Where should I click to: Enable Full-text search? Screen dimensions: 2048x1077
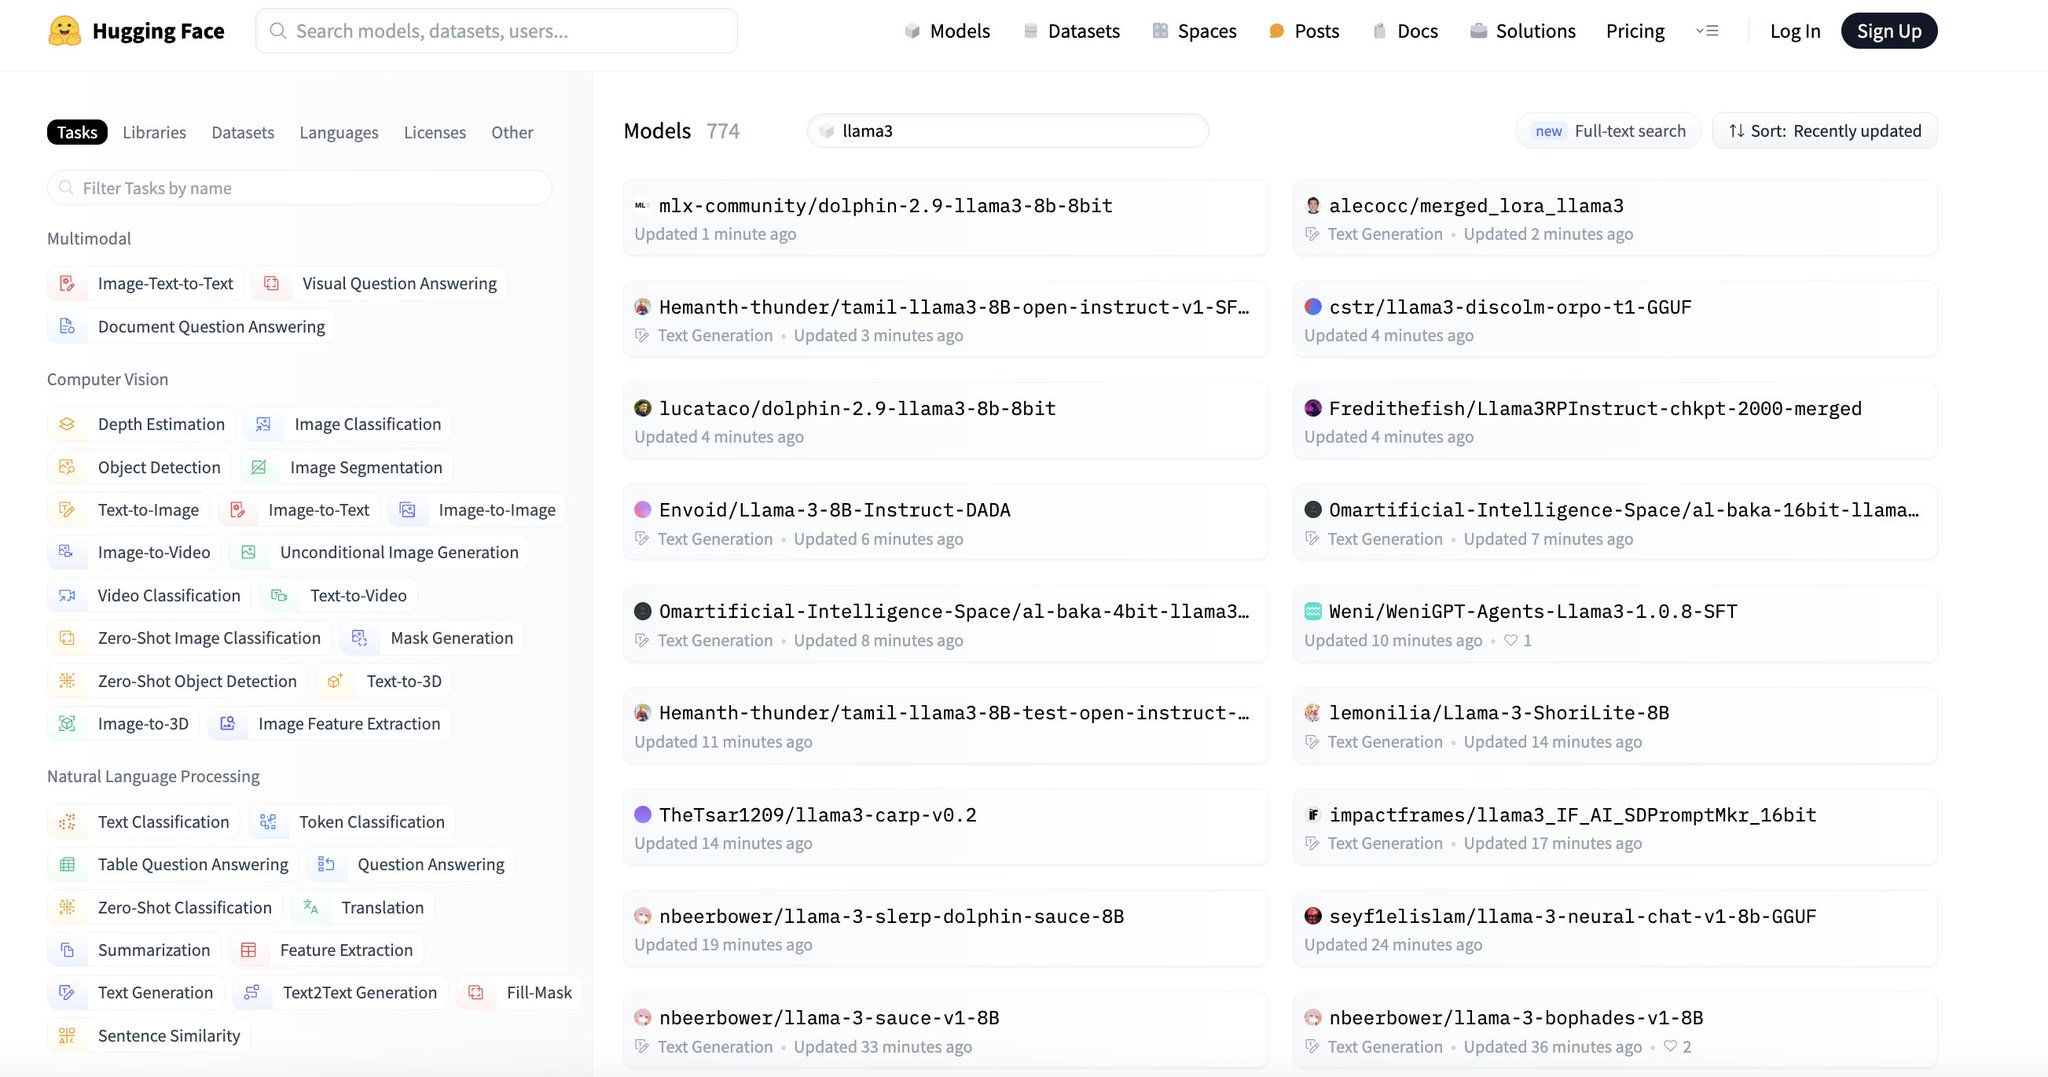[x=1609, y=131]
